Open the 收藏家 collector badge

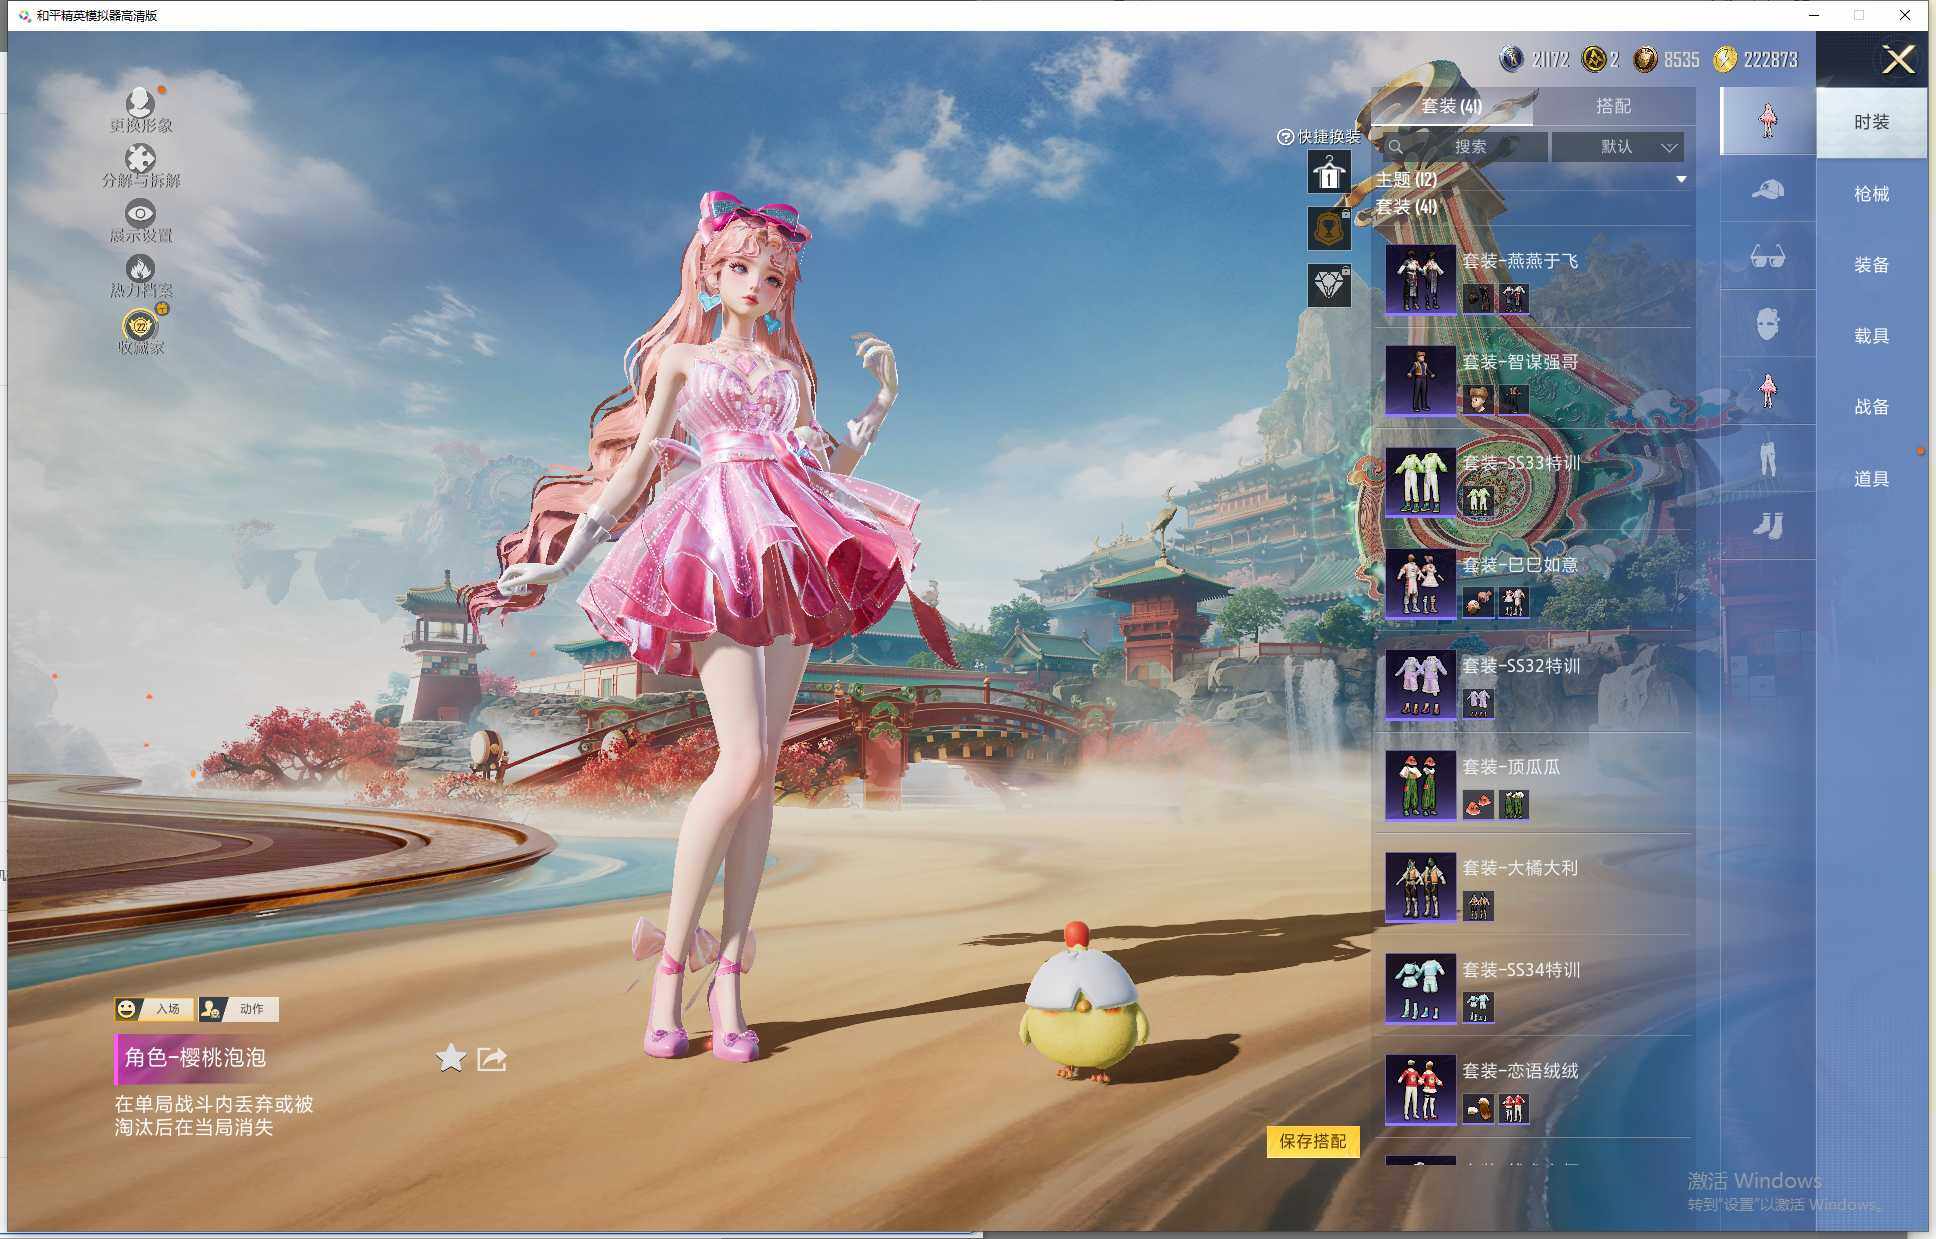[141, 326]
